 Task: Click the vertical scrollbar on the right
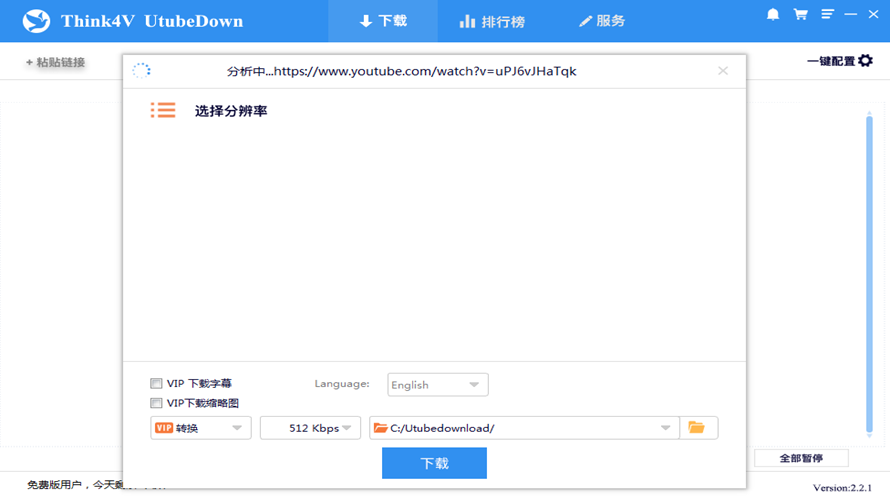coord(869,274)
